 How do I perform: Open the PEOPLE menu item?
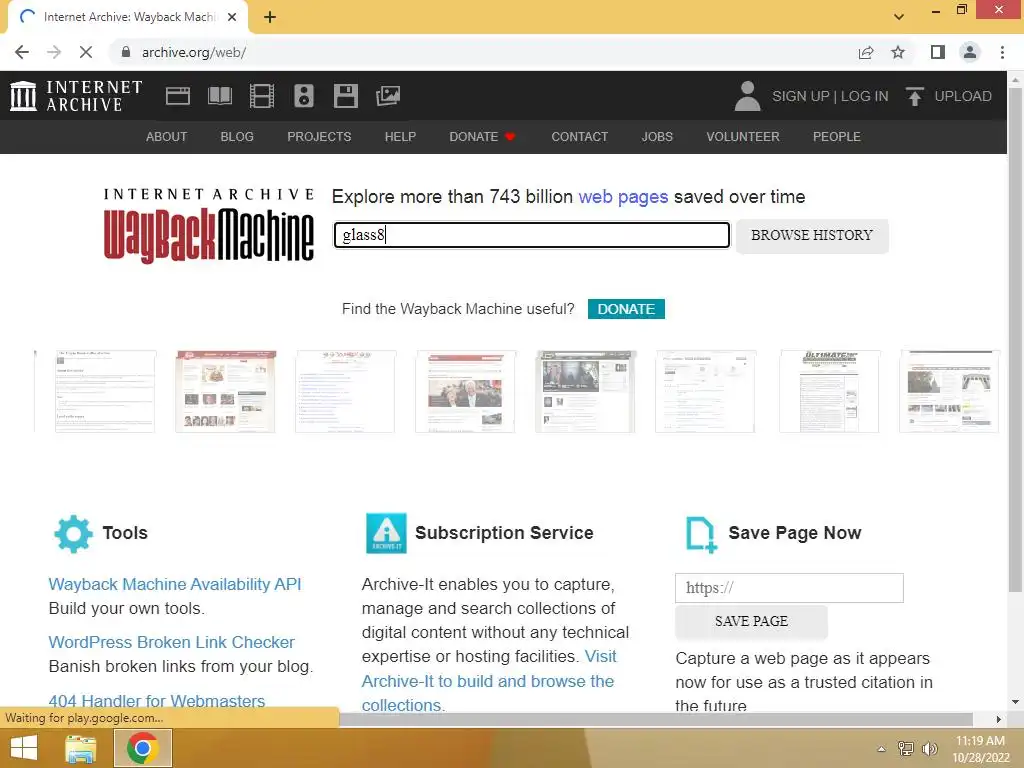(x=837, y=136)
